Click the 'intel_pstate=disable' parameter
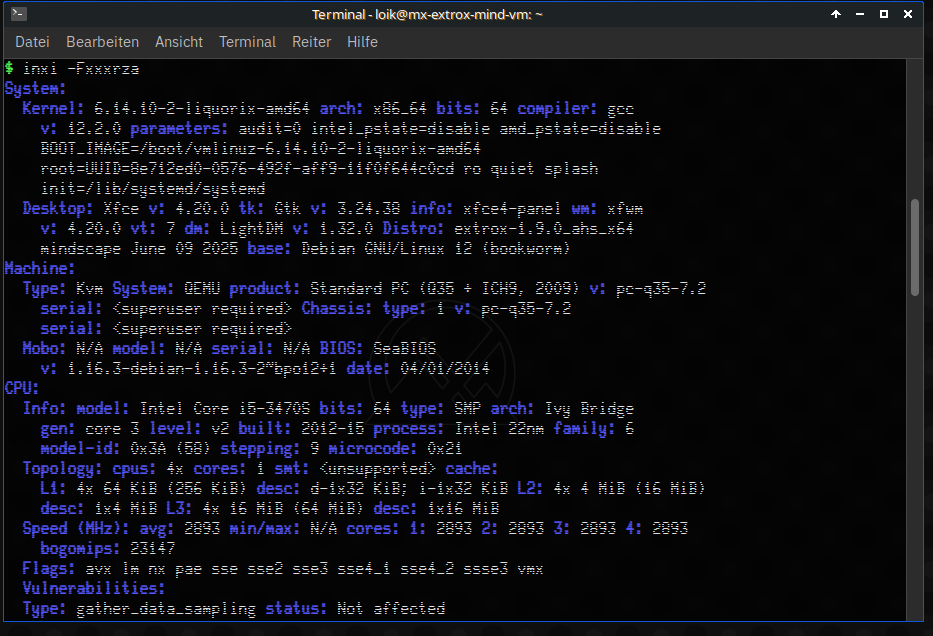 coord(400,129)
